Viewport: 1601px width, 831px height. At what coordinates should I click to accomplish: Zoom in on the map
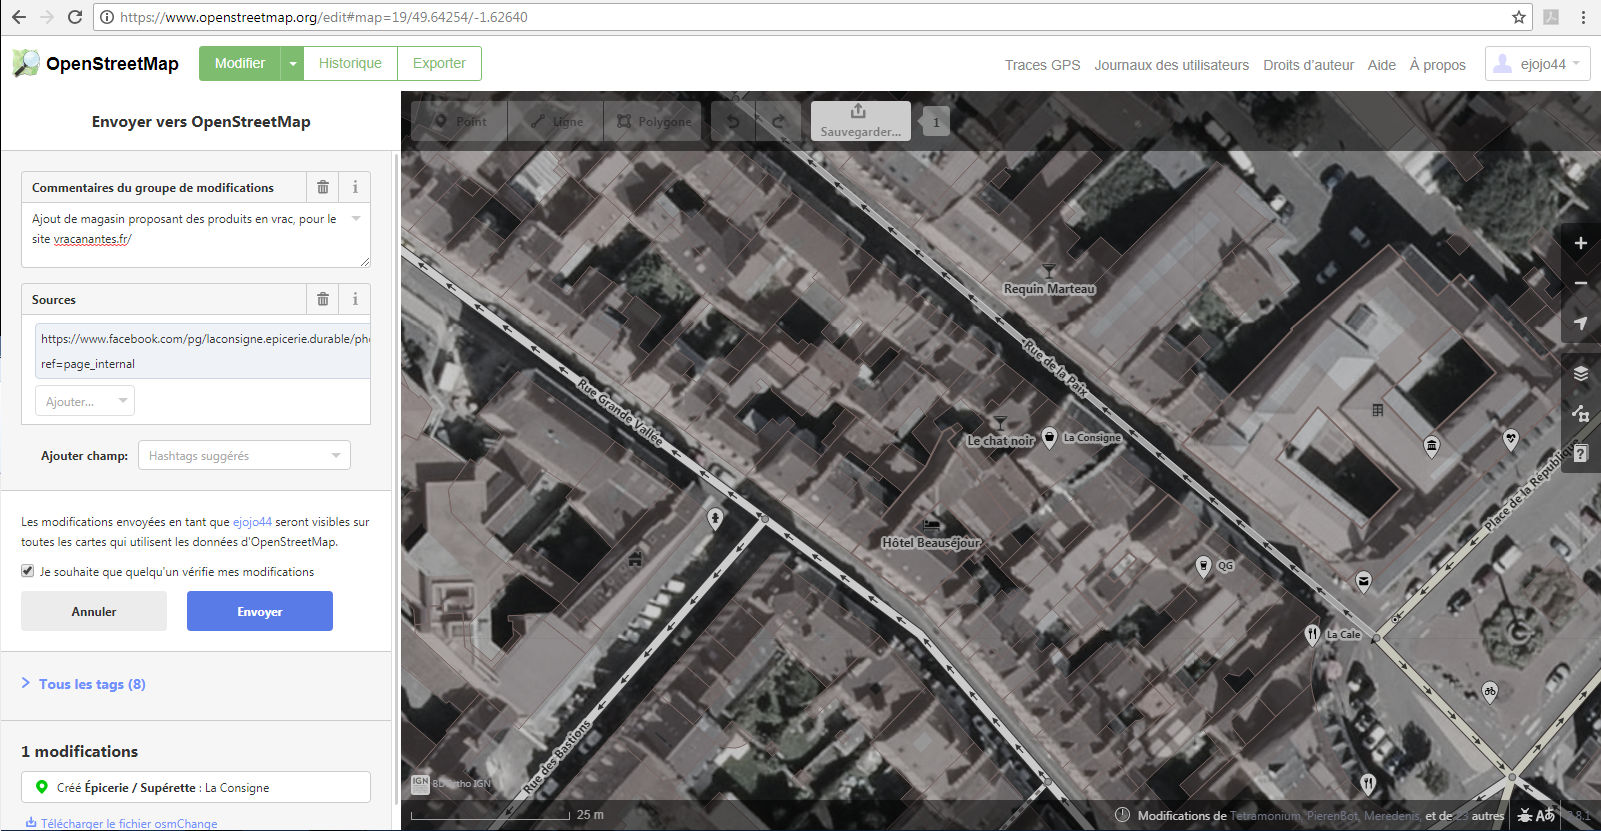pyautogui.click(x=1581, y=243)
